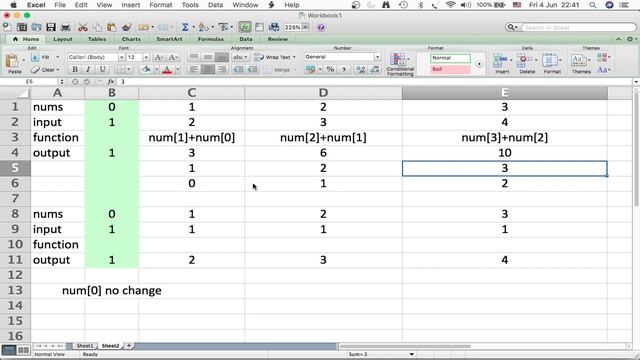Open the Wrap Text dropdown
This screenshot has width=640, height=360.
coord(294,57)
